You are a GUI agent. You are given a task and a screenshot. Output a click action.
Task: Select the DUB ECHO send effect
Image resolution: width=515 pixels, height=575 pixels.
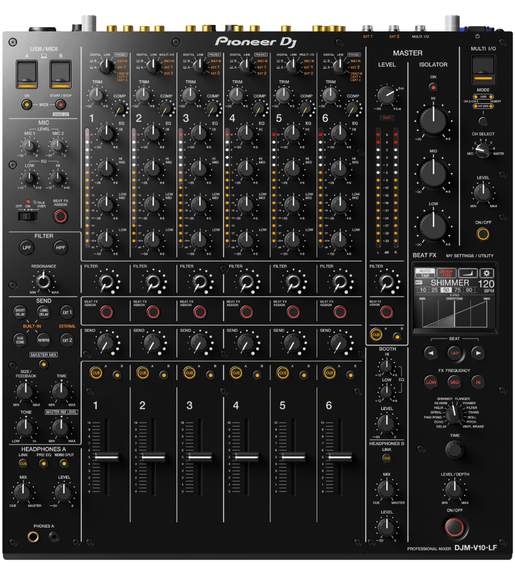click(20, 340)
